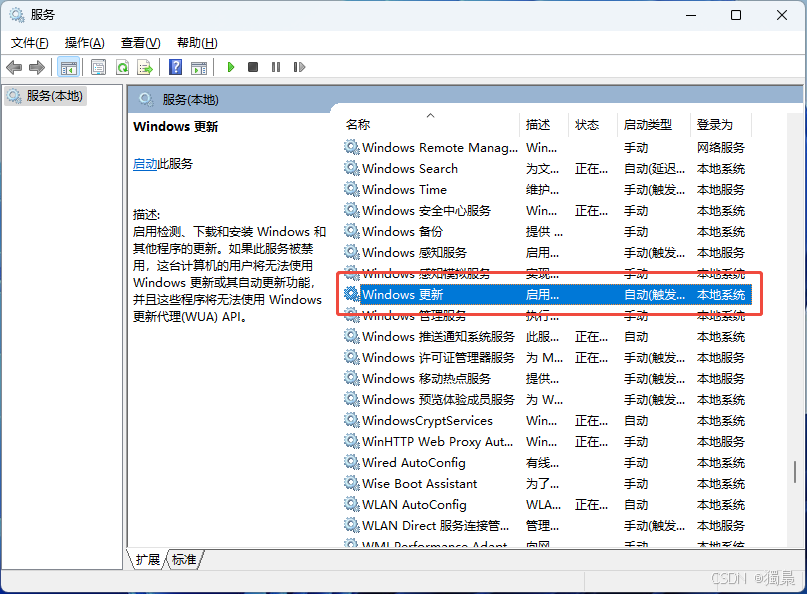Click 自动(延迟... startup type of Windows Search
The width and height of the screenshot is (807, 594).
(655, 169)
